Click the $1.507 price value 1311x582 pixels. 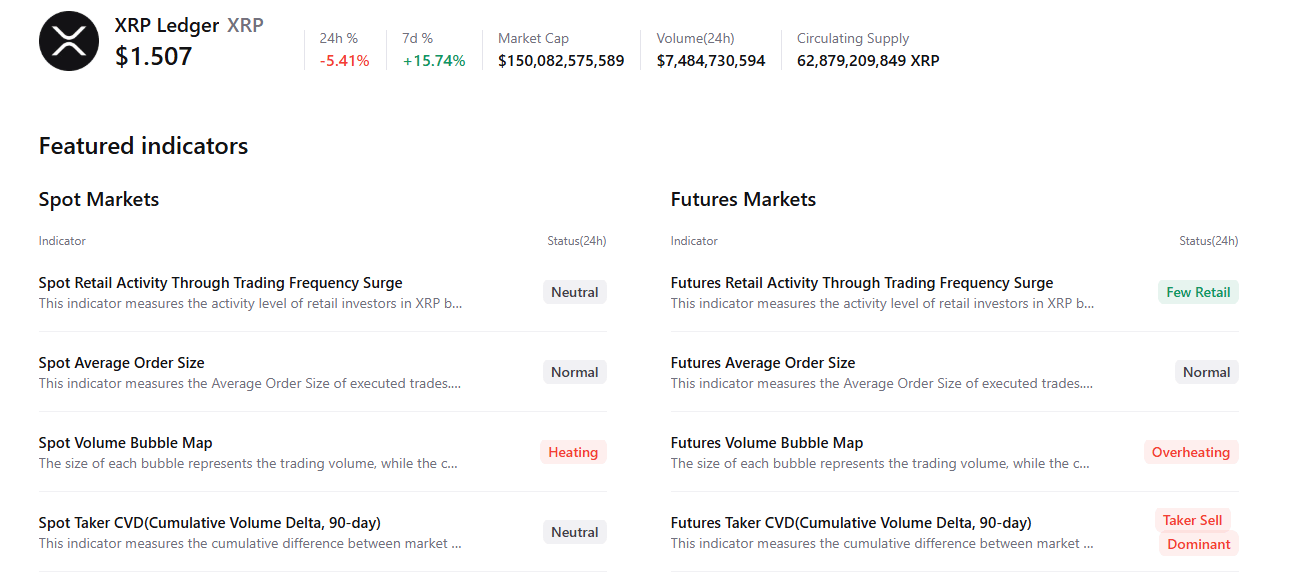coord(154,57)
